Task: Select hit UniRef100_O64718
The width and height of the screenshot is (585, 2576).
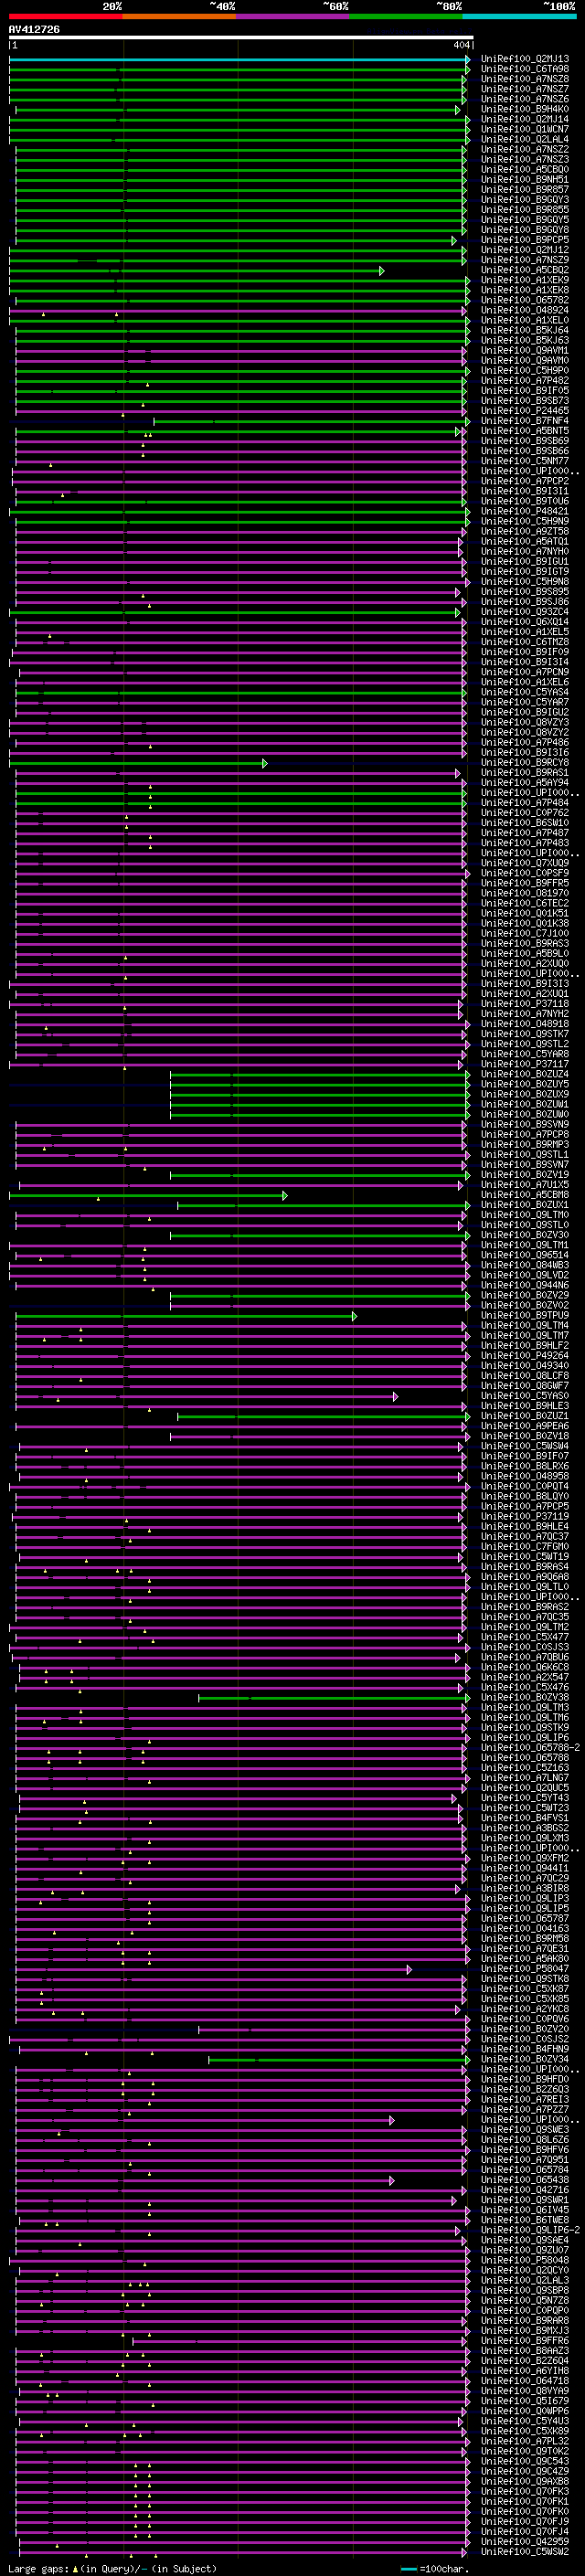Action: (525, 2381)
